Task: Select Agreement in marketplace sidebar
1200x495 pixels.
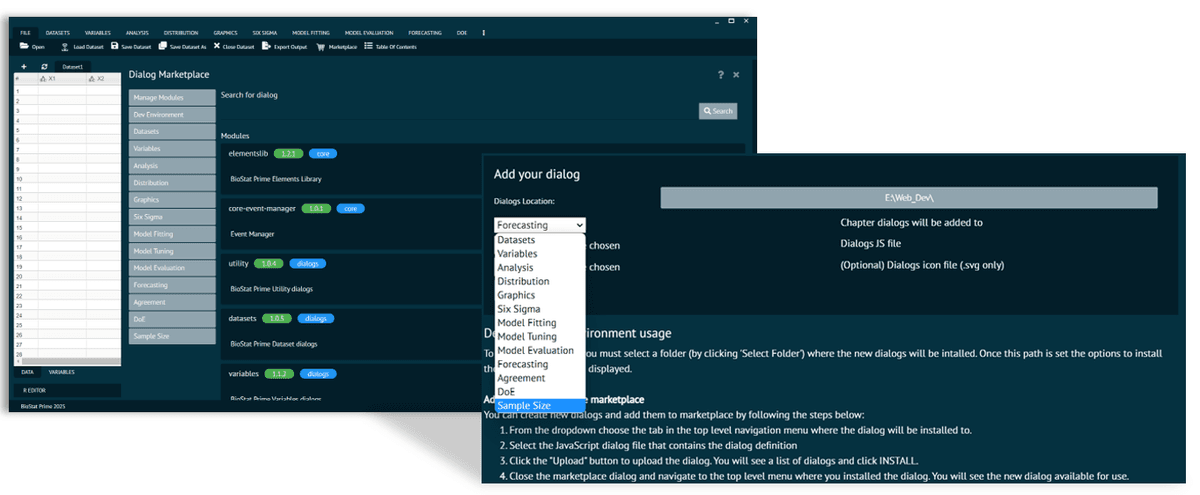Action: (172, 302)
